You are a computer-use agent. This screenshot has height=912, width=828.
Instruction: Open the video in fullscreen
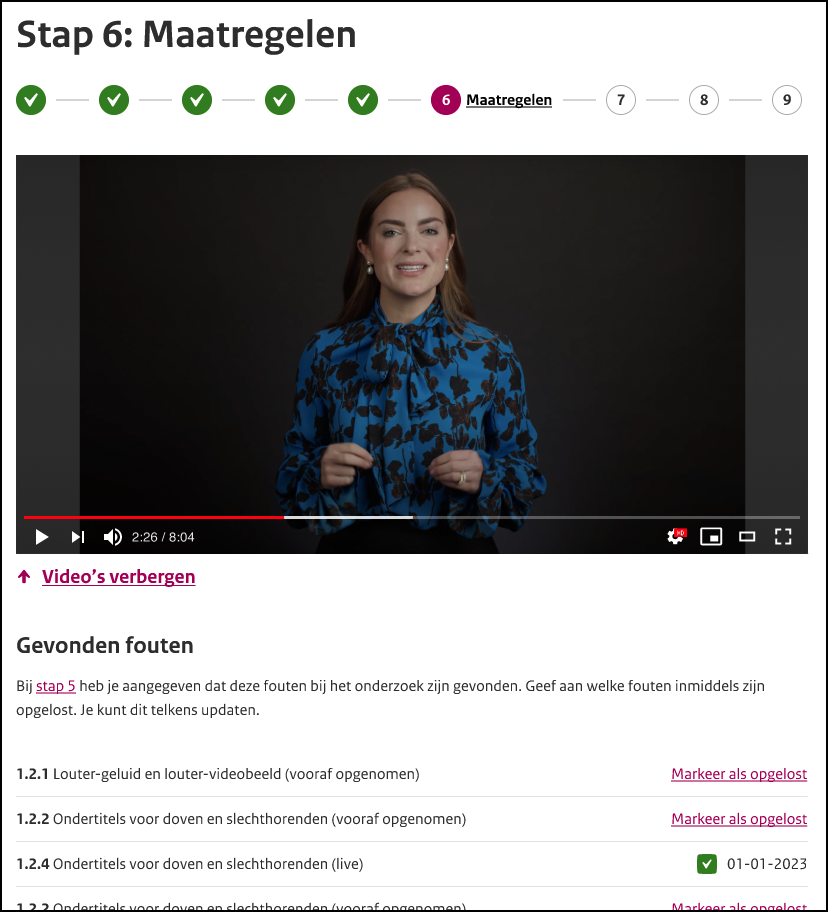coord(783,537)
